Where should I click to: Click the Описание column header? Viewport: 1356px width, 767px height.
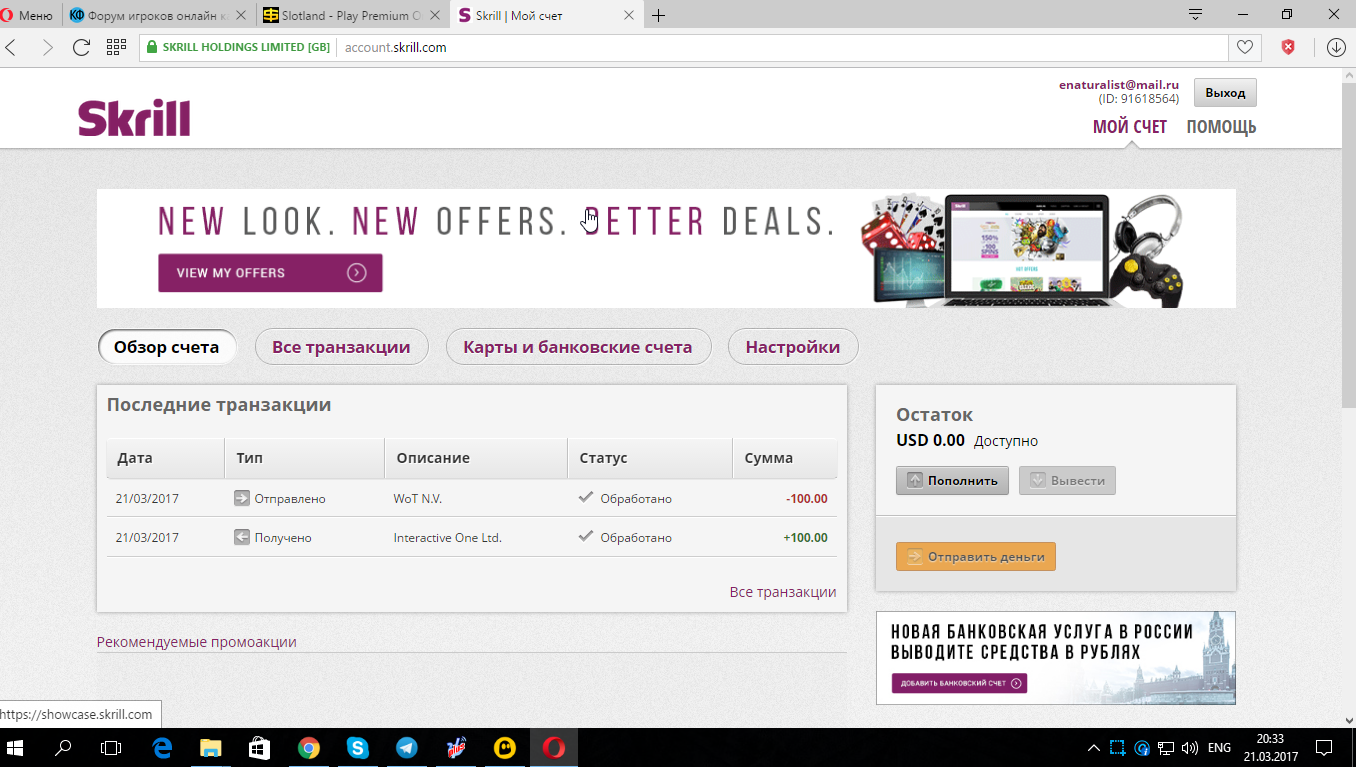pyautogui.click(x=476, y=458)
